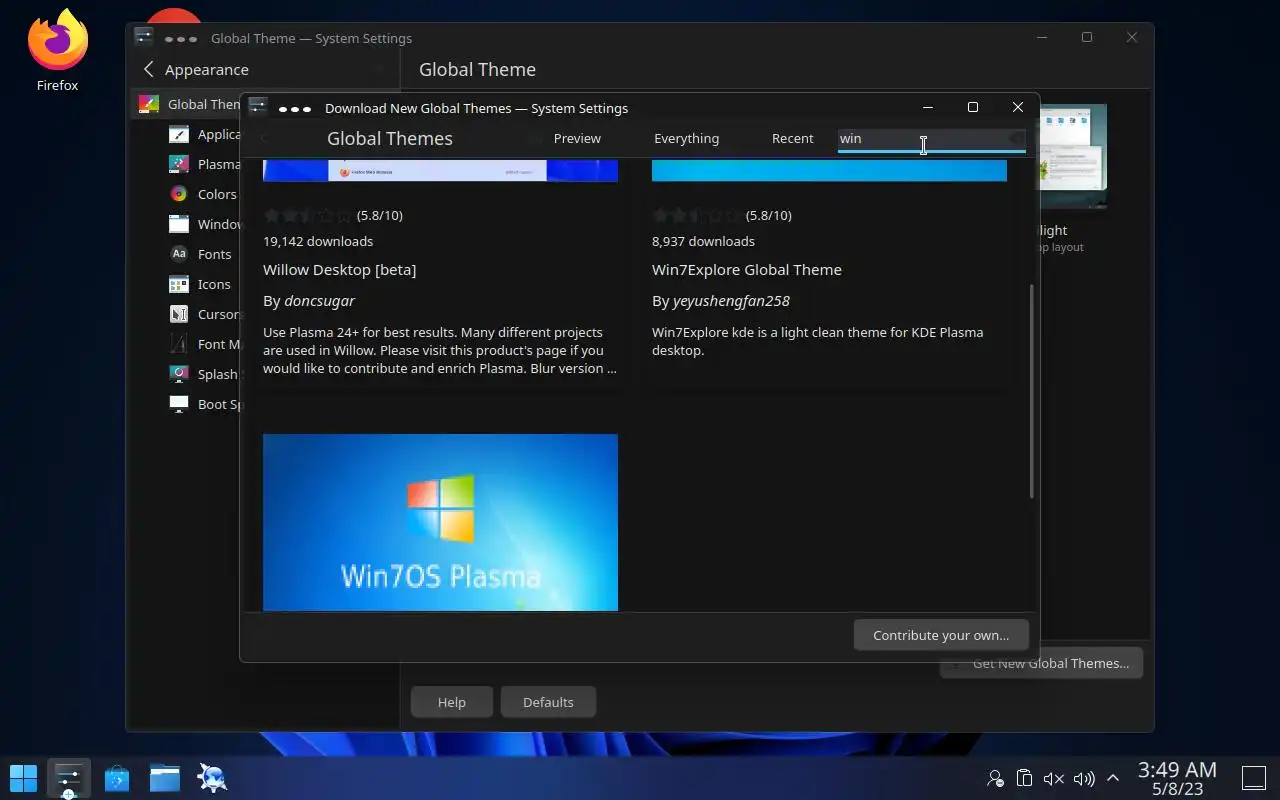Select Icons in the Appearance sidebar
Screen dimensions: 1280x800
coord(207,284)
